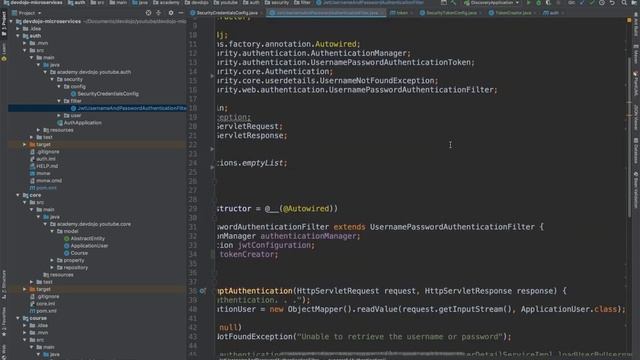Open the Favorites tool window from the left sidebar

[x=4, y=322]
